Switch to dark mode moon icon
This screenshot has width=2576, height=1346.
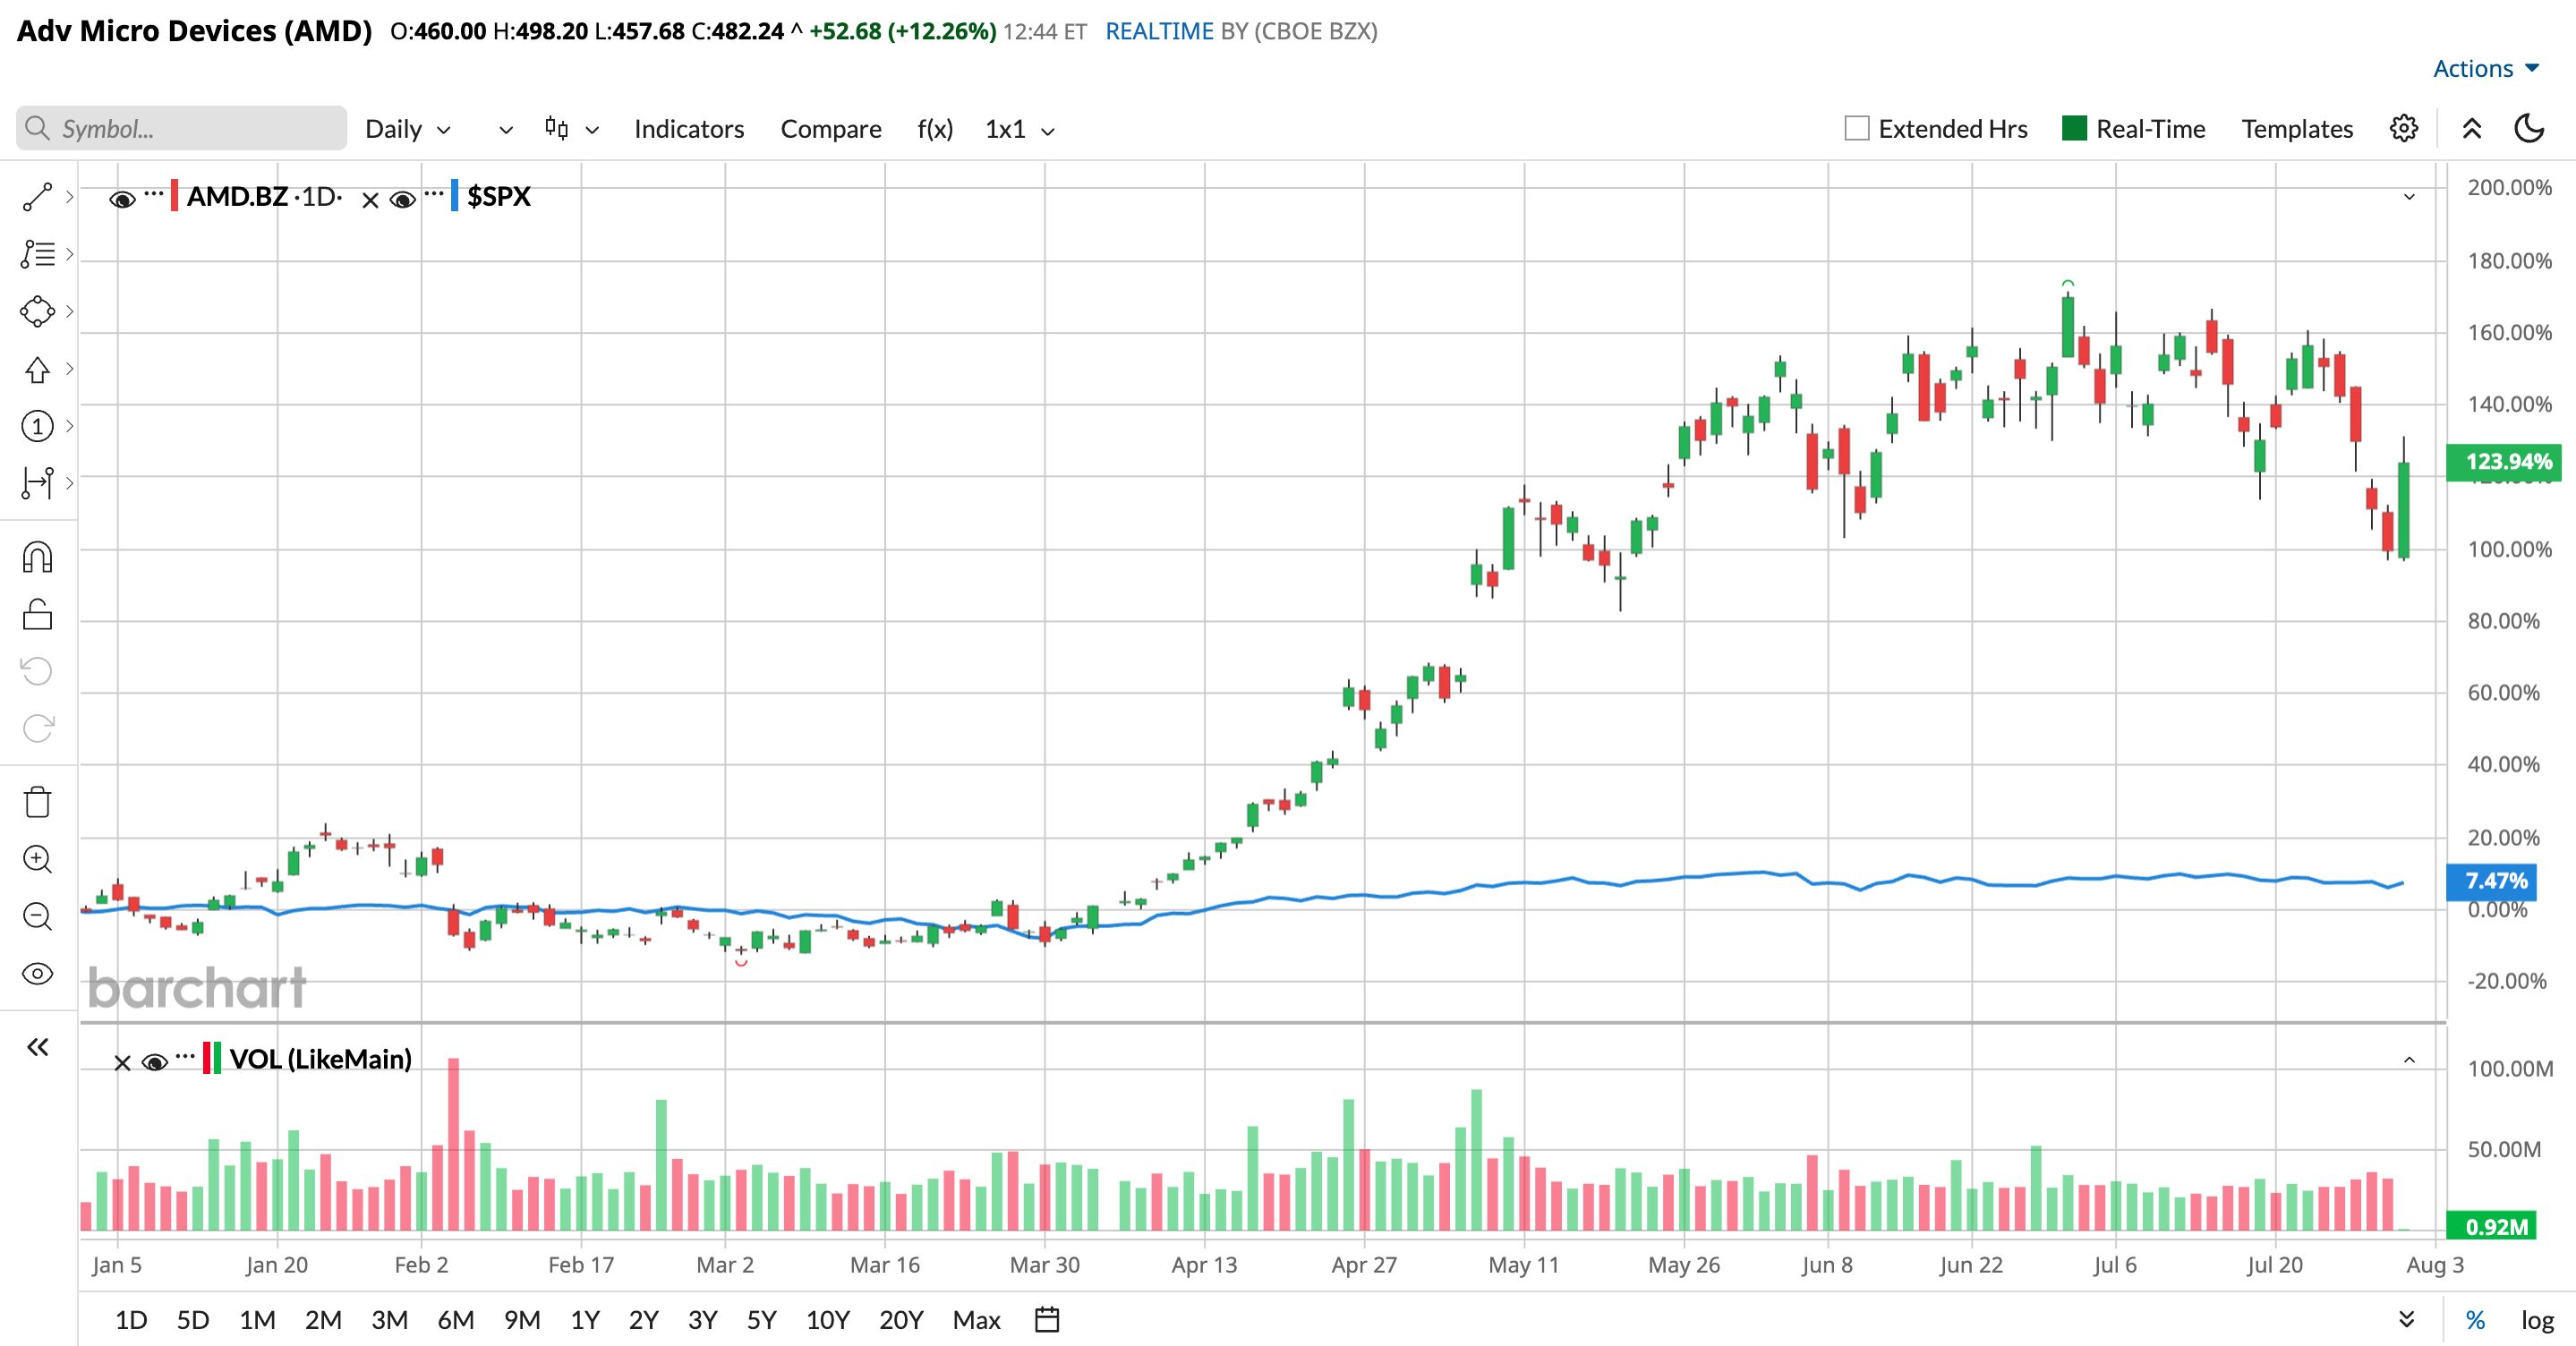pyautogui.click(x=2529, y=129)
